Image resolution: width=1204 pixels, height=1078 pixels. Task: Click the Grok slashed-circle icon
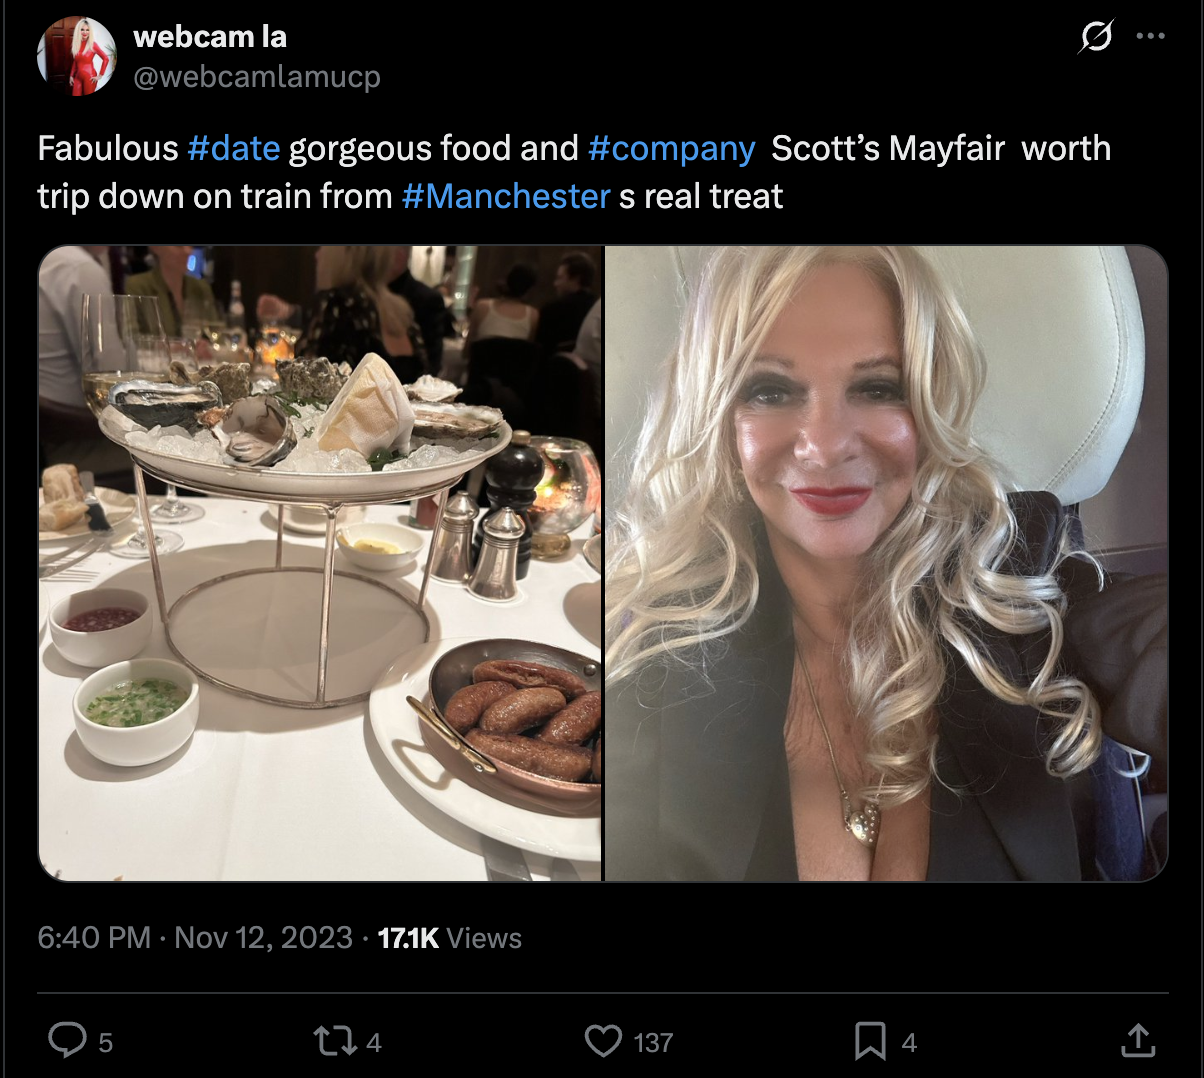(x=1096, y=37)
